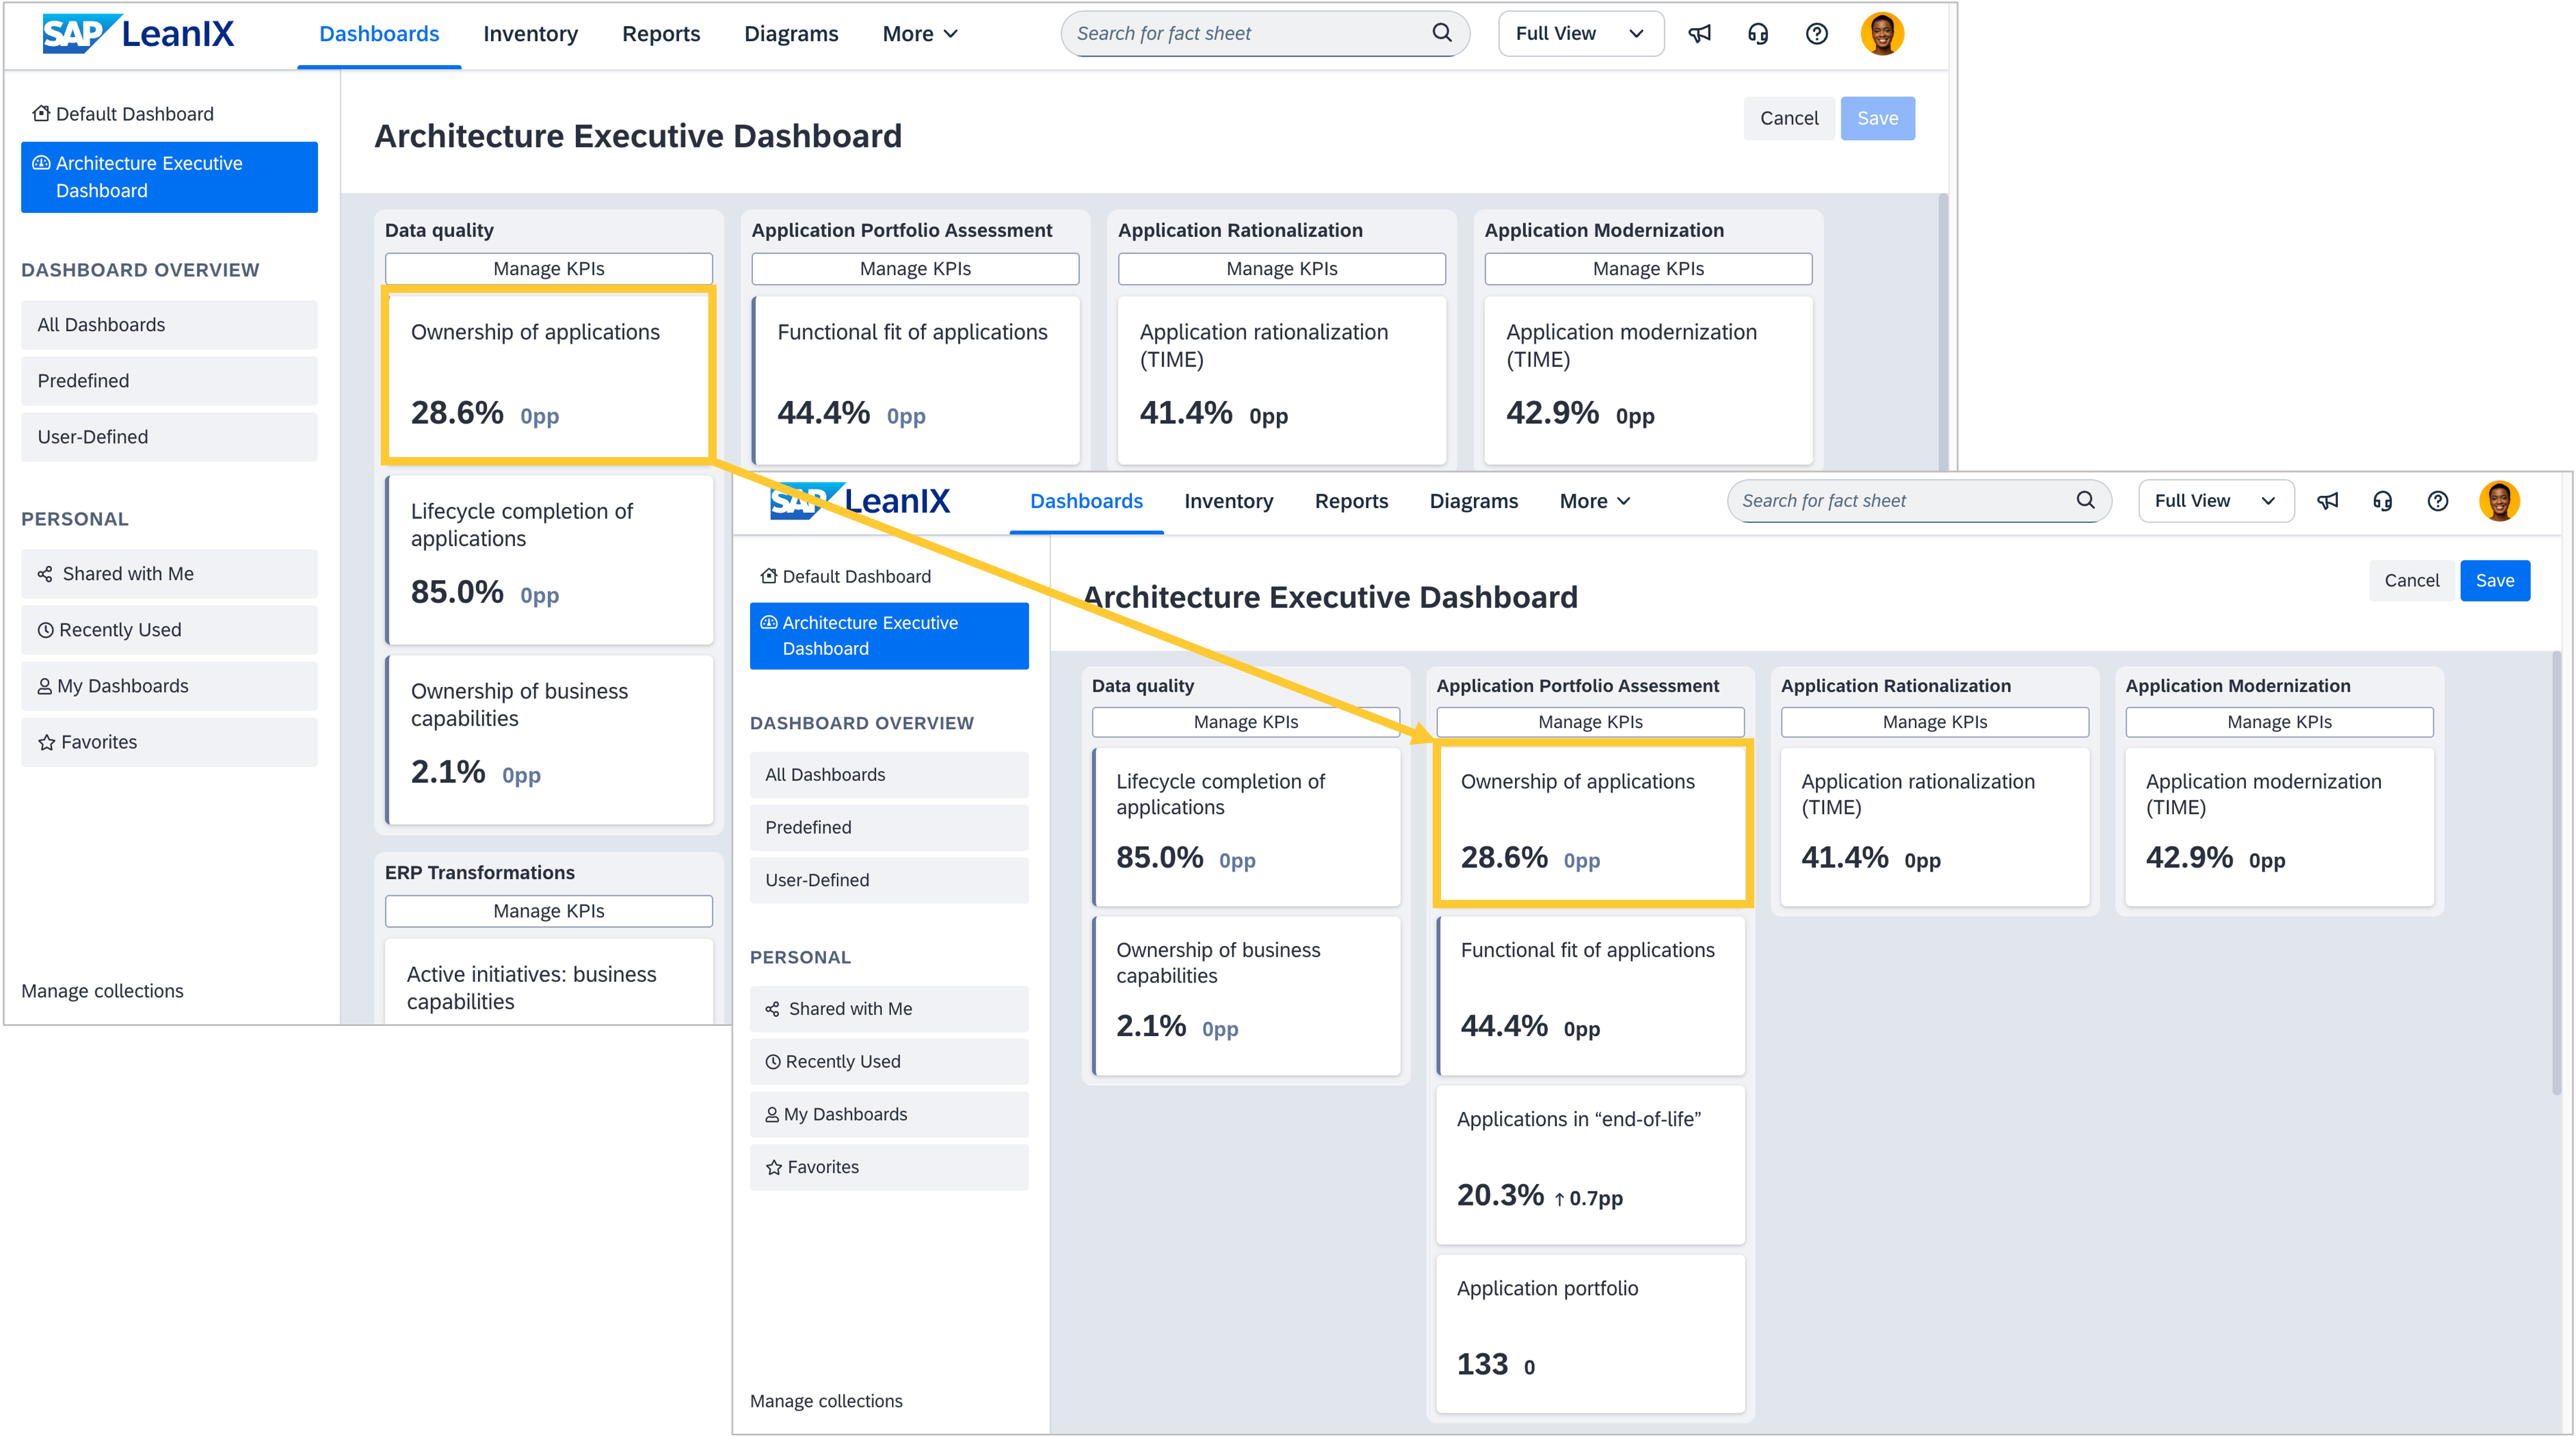Image resolution: width=2576 pixels, height=1436 pixels.
Task: Click megaphone icon in the bottom window header
Action: click(x=2328, y=501)
